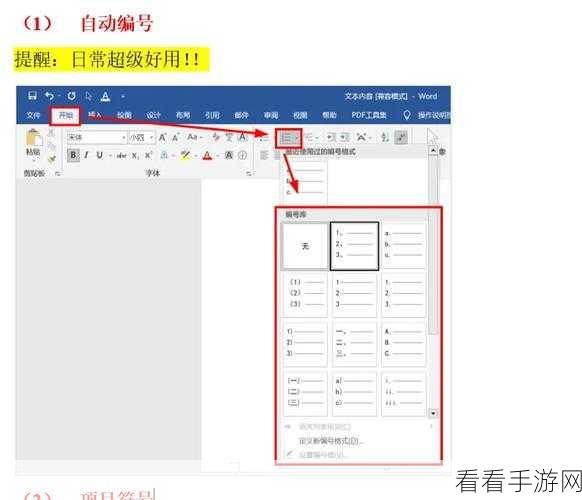The height and width of the screenshot is (500, 582).
Task: Click the align left icon
Action: pos(264,155)
